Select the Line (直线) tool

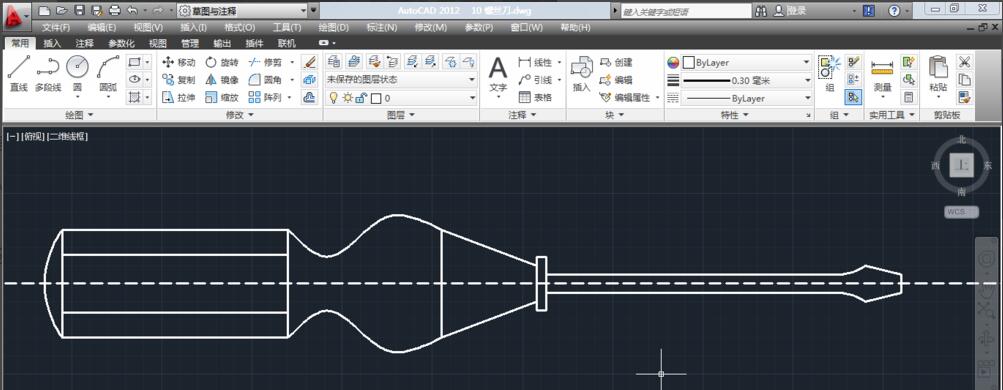(18, 74)
